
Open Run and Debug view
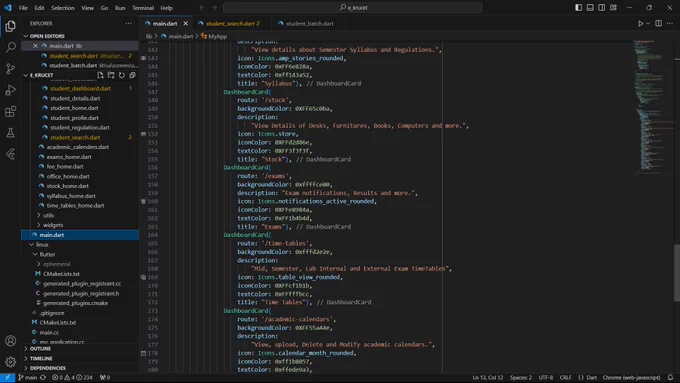tap(10, 90)
